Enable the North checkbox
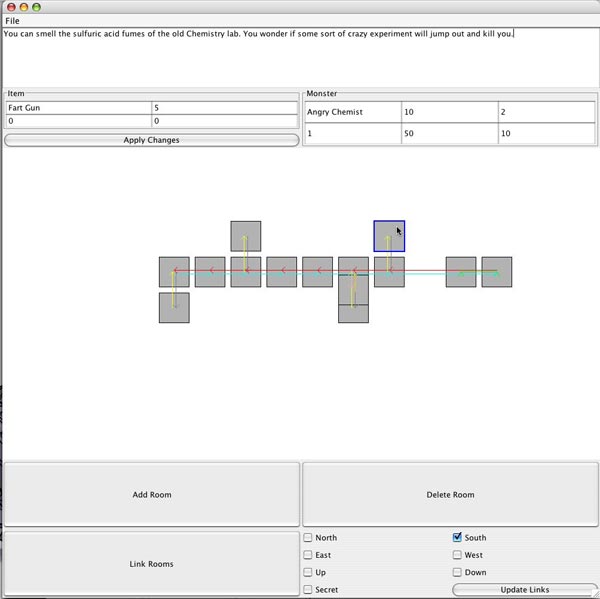600x599 pixels. point(308,538)
